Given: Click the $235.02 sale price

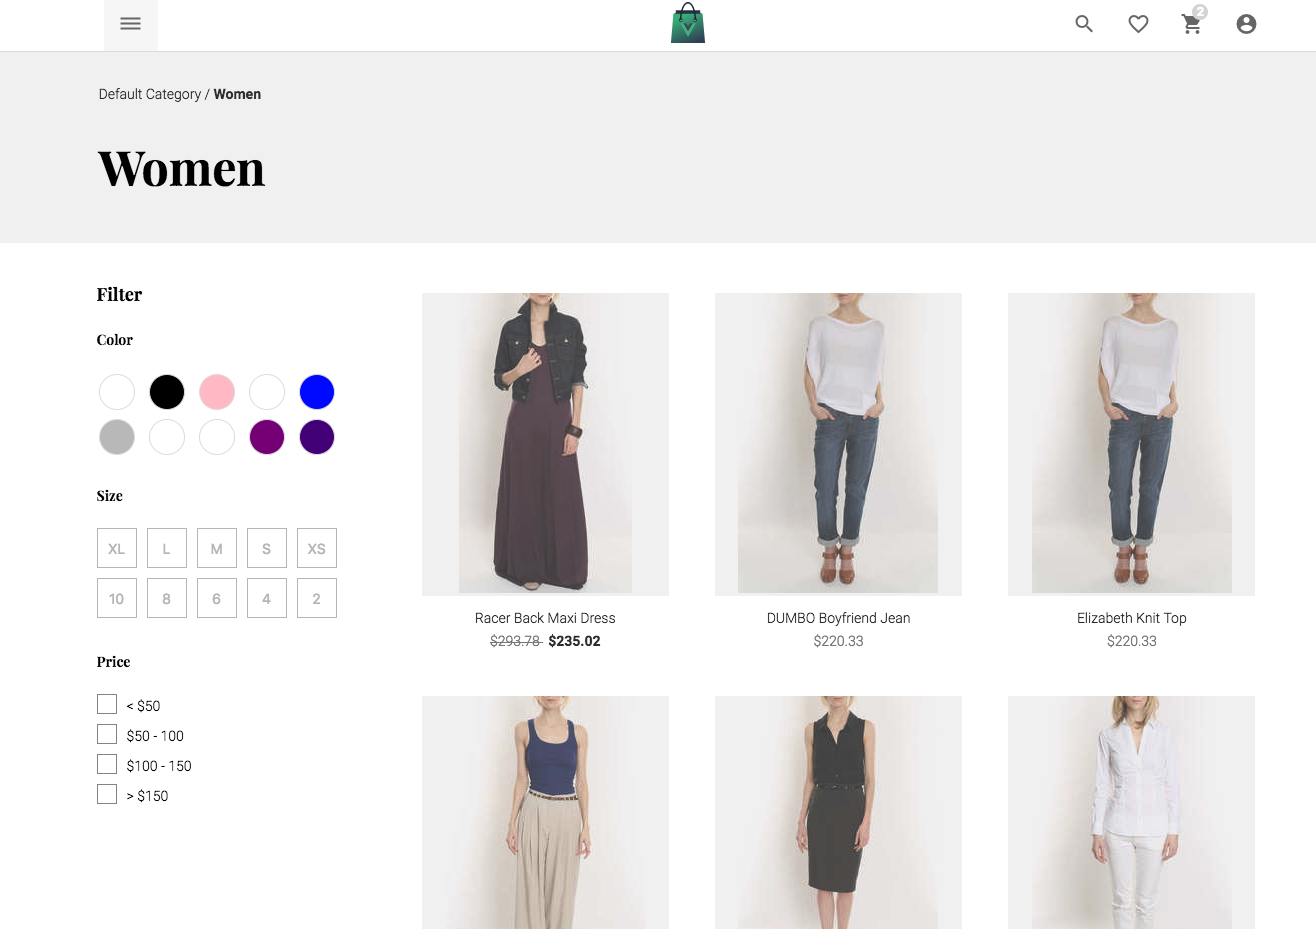Looking at the screenshot, I should [x=574, y=641].
